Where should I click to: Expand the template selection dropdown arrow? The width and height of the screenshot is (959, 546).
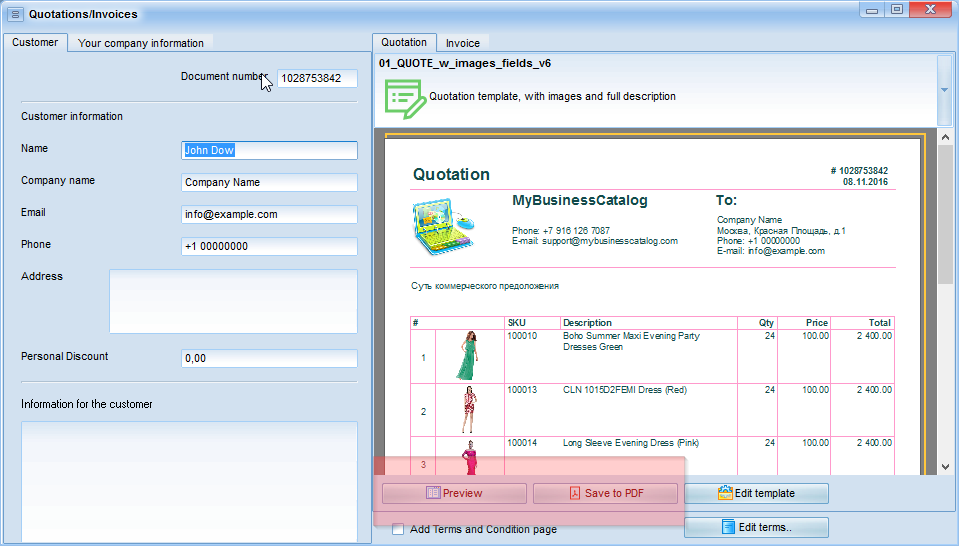coord(944,89)
